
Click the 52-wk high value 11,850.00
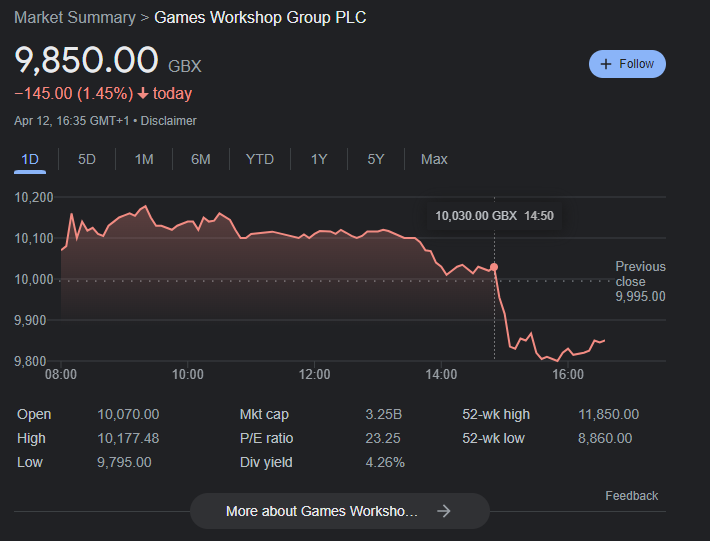click(609, 414)
